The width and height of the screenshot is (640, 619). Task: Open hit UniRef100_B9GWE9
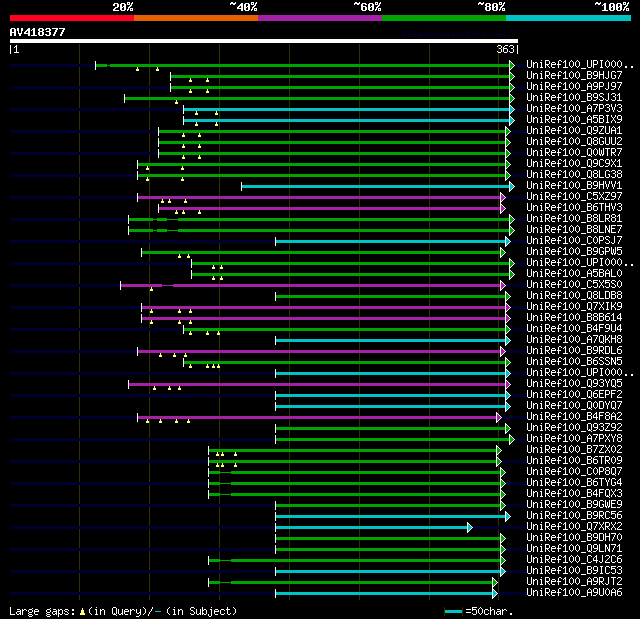click(x=574, y=505)
